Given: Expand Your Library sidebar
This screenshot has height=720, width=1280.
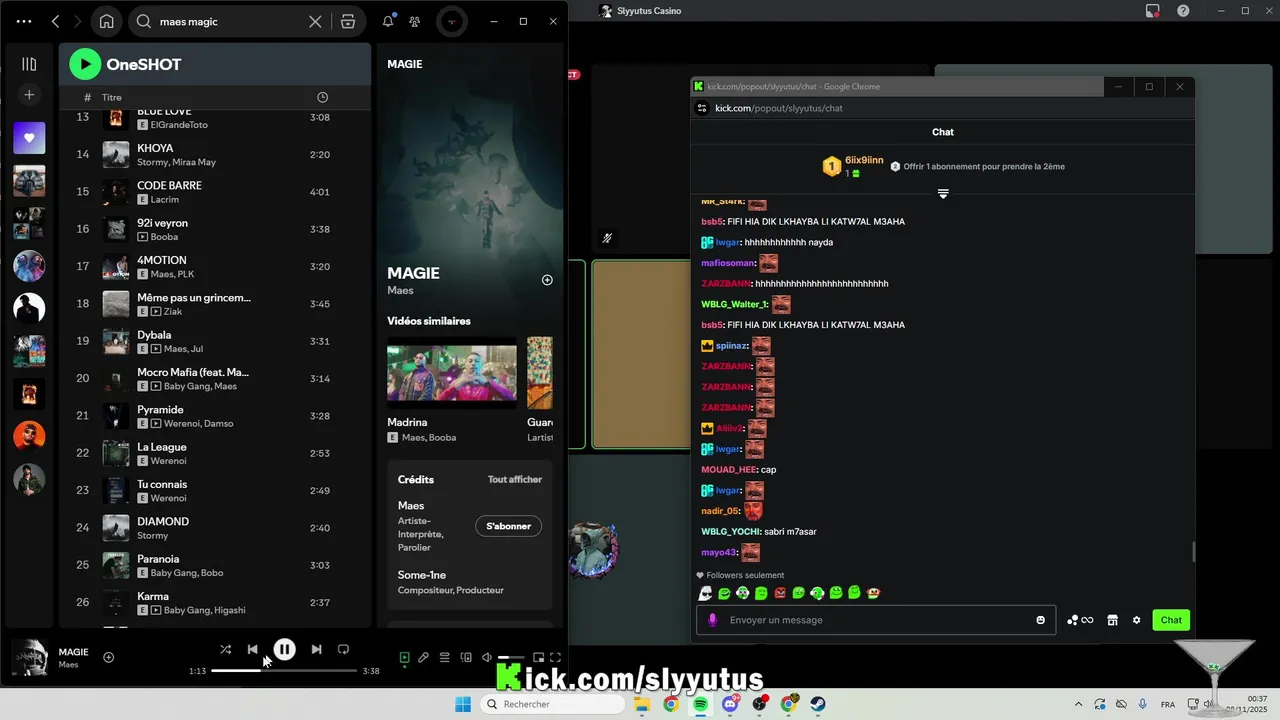Looking at the screenshot, I should coord(29,64).
